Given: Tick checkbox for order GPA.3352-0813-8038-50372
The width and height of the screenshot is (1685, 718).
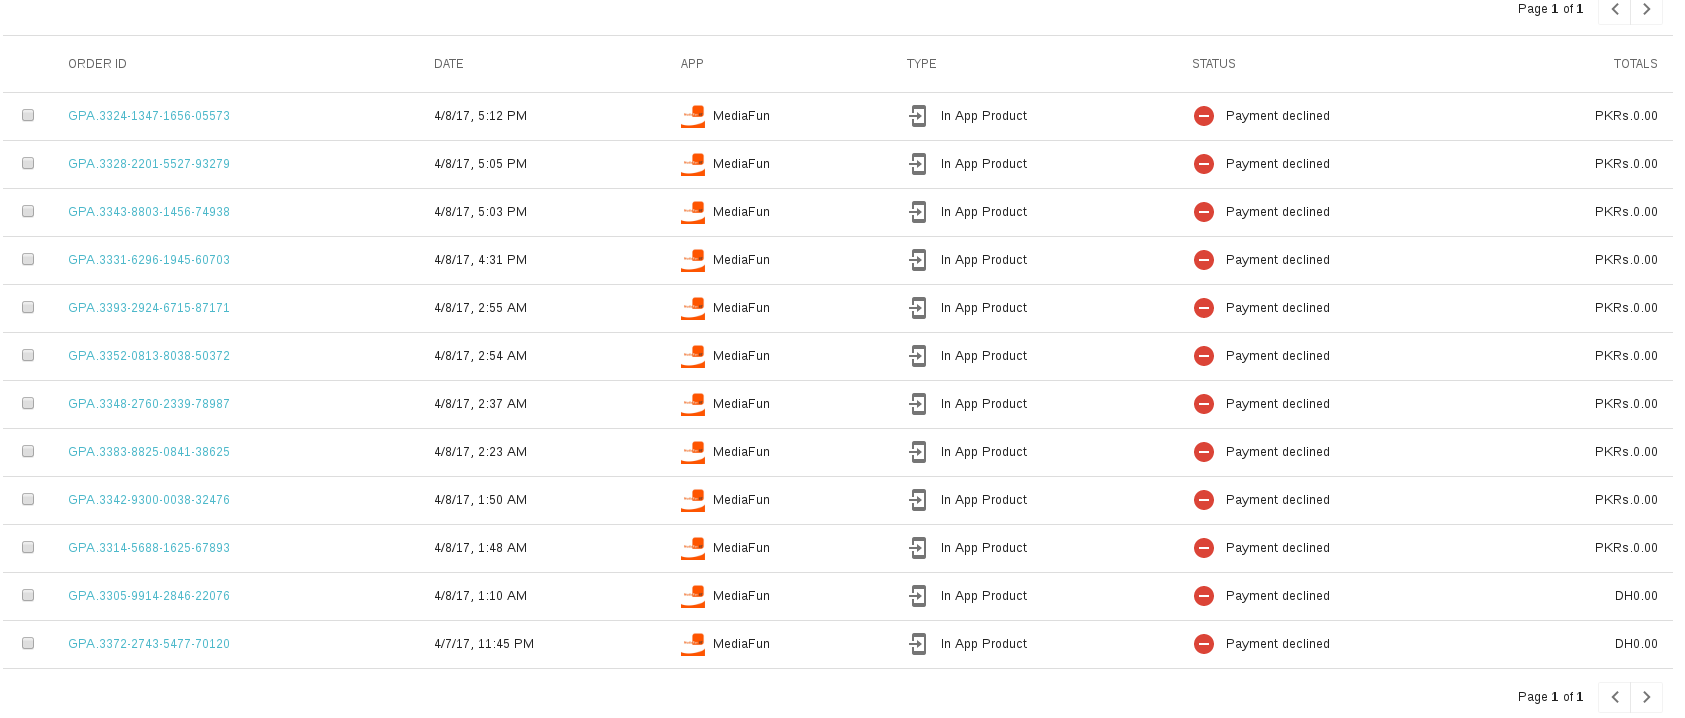Looking at the screenshot, I should [28, 355].
